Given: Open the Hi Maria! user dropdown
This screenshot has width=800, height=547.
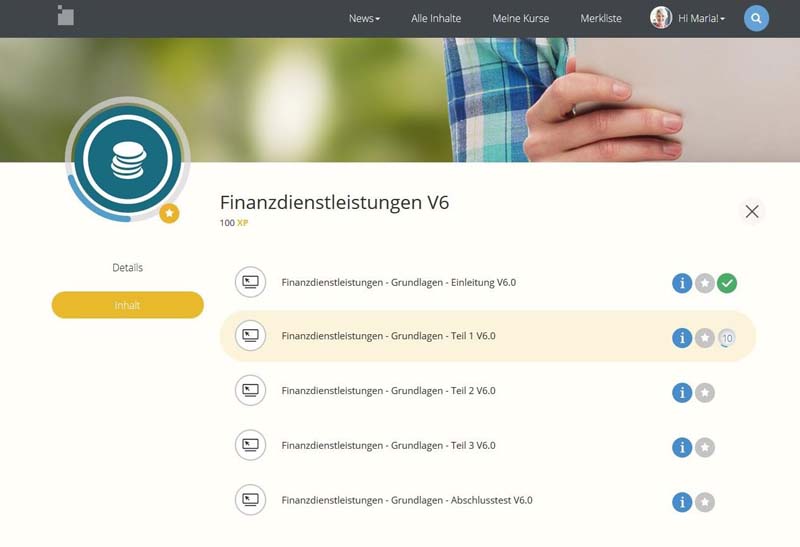Looking at the screenshot, I should pyautogui.click(x=701, y=18).
